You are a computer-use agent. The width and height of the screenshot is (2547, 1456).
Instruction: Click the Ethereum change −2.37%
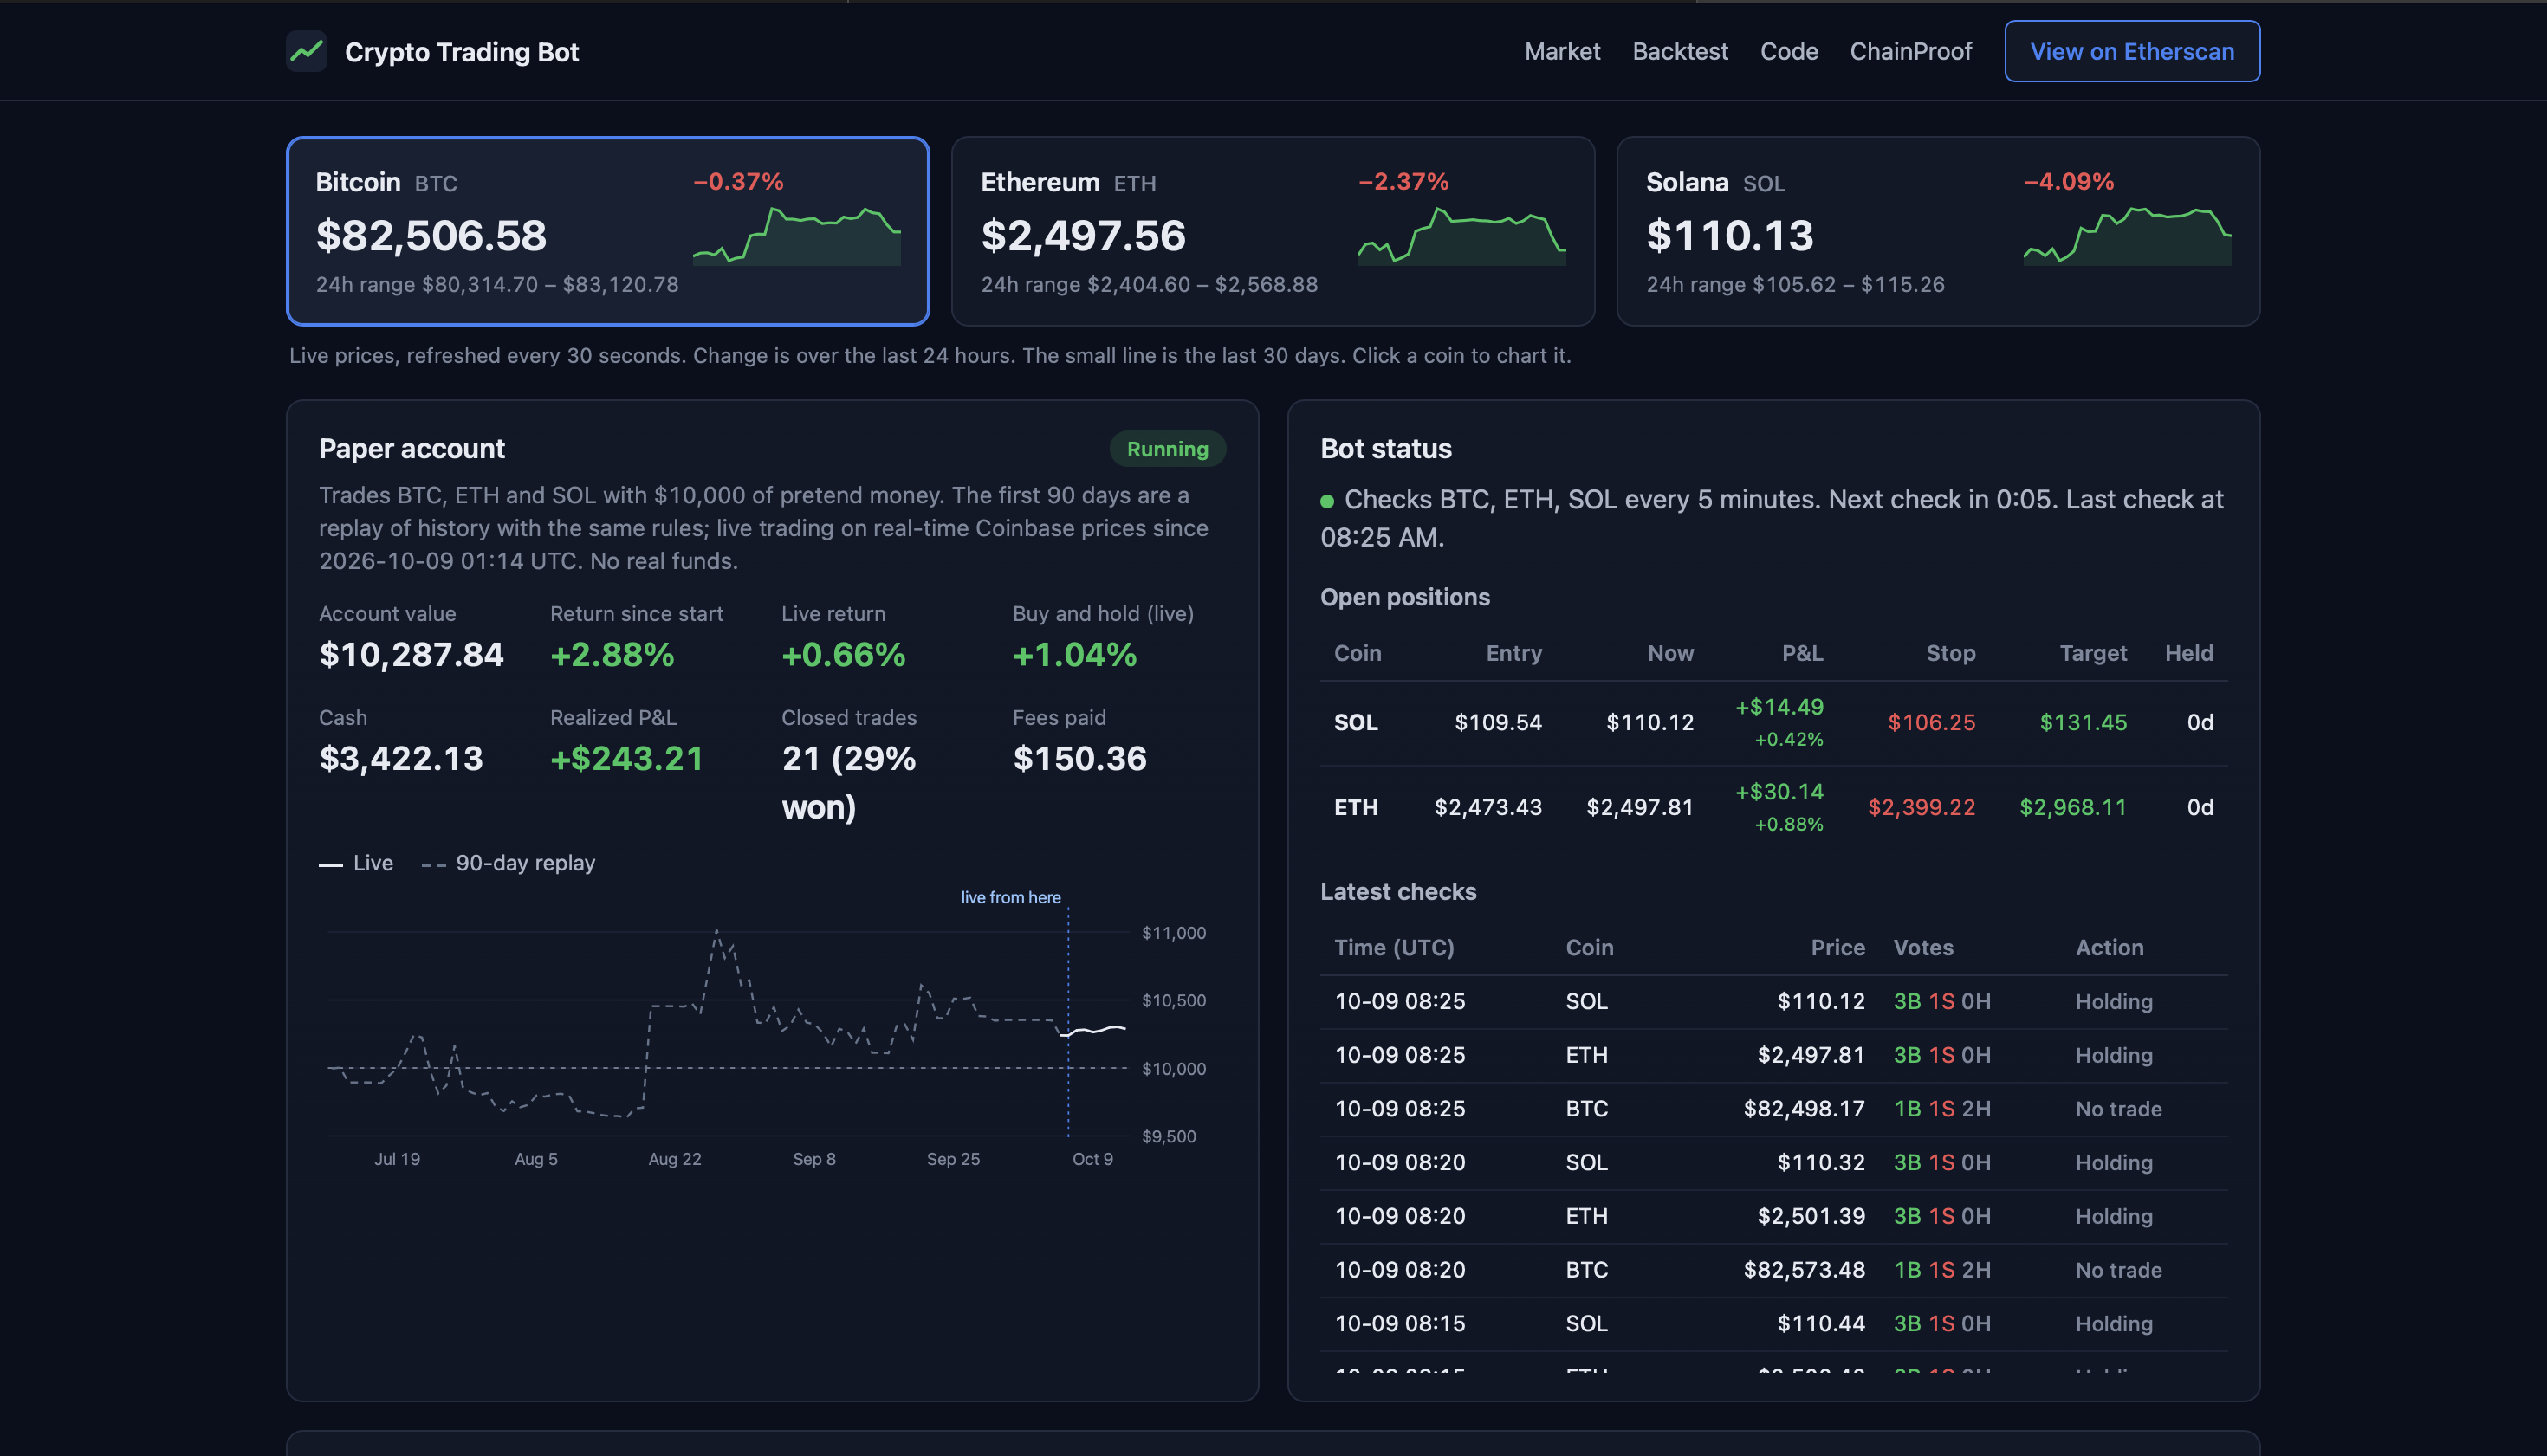click(x=1403, y=182)
